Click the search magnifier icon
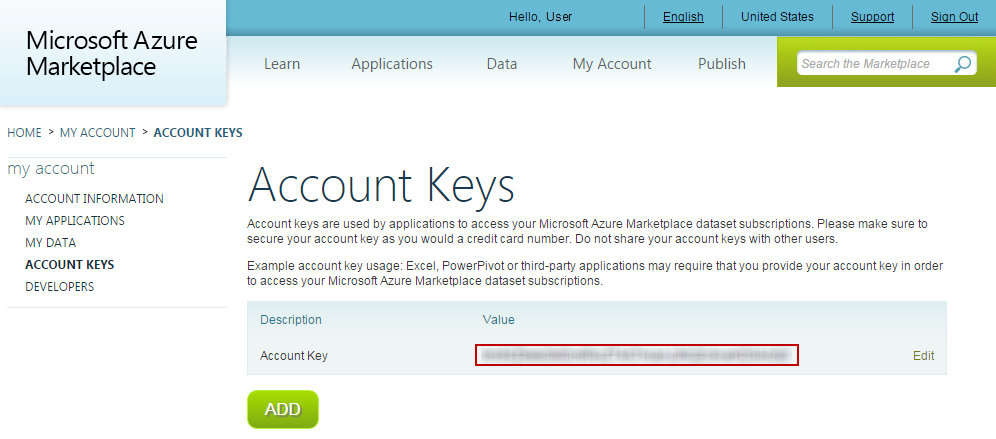 (x=962, y=64)
